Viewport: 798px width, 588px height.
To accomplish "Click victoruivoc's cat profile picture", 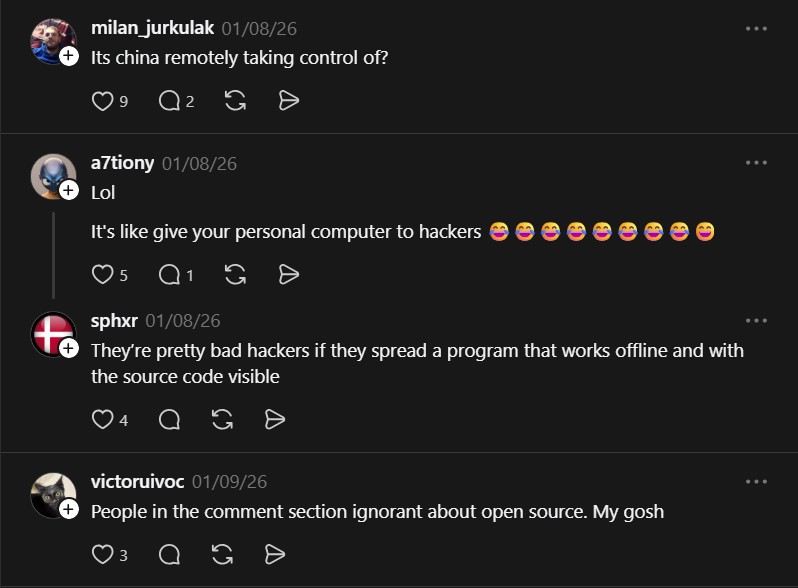I will [52, 494].
